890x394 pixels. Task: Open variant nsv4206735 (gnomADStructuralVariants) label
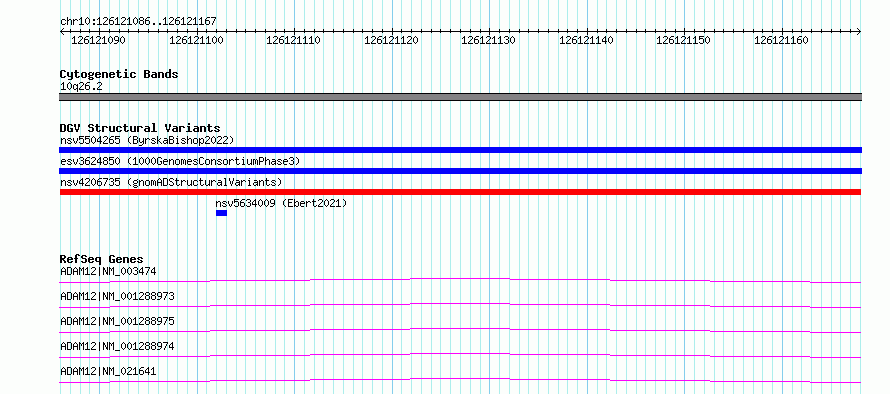(171, 182)
